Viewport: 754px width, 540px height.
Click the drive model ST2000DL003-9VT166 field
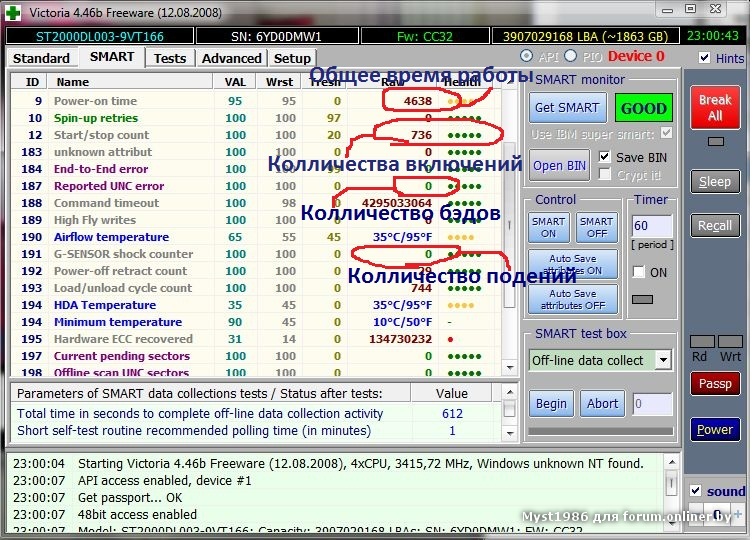tap(100, 37)
